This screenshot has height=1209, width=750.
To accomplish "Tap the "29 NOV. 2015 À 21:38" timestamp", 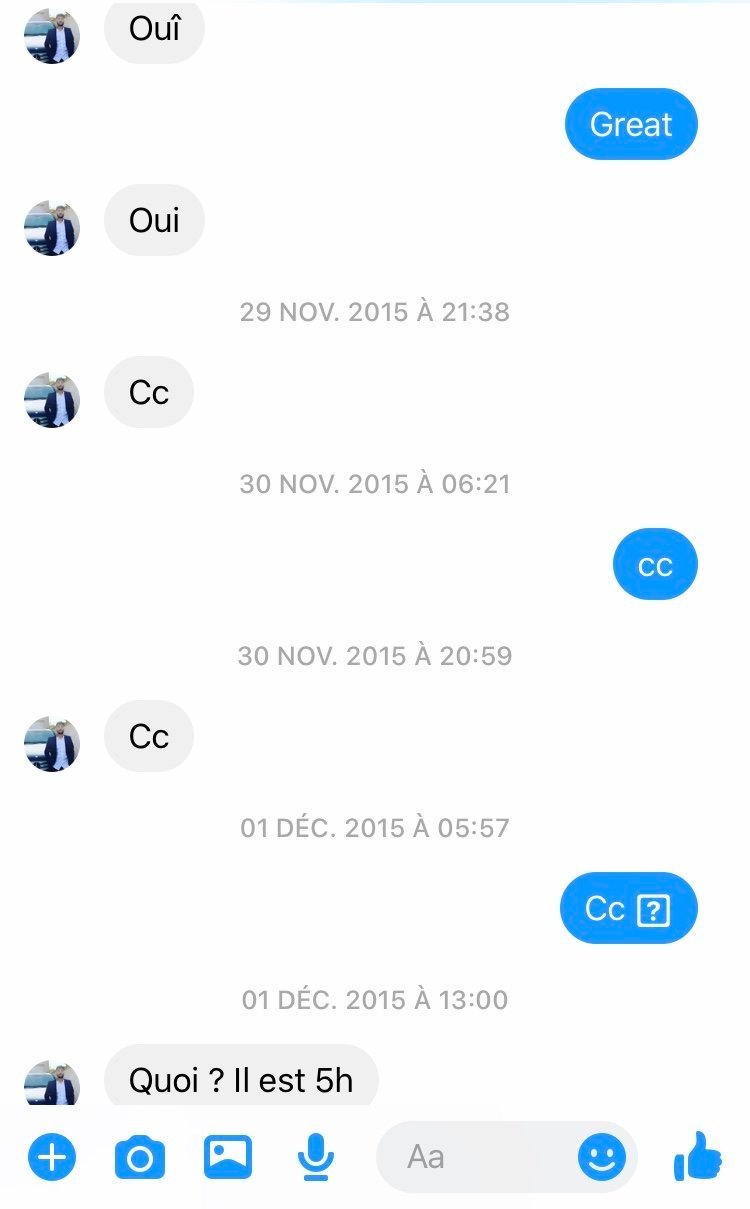I will [x=375, y=312].
